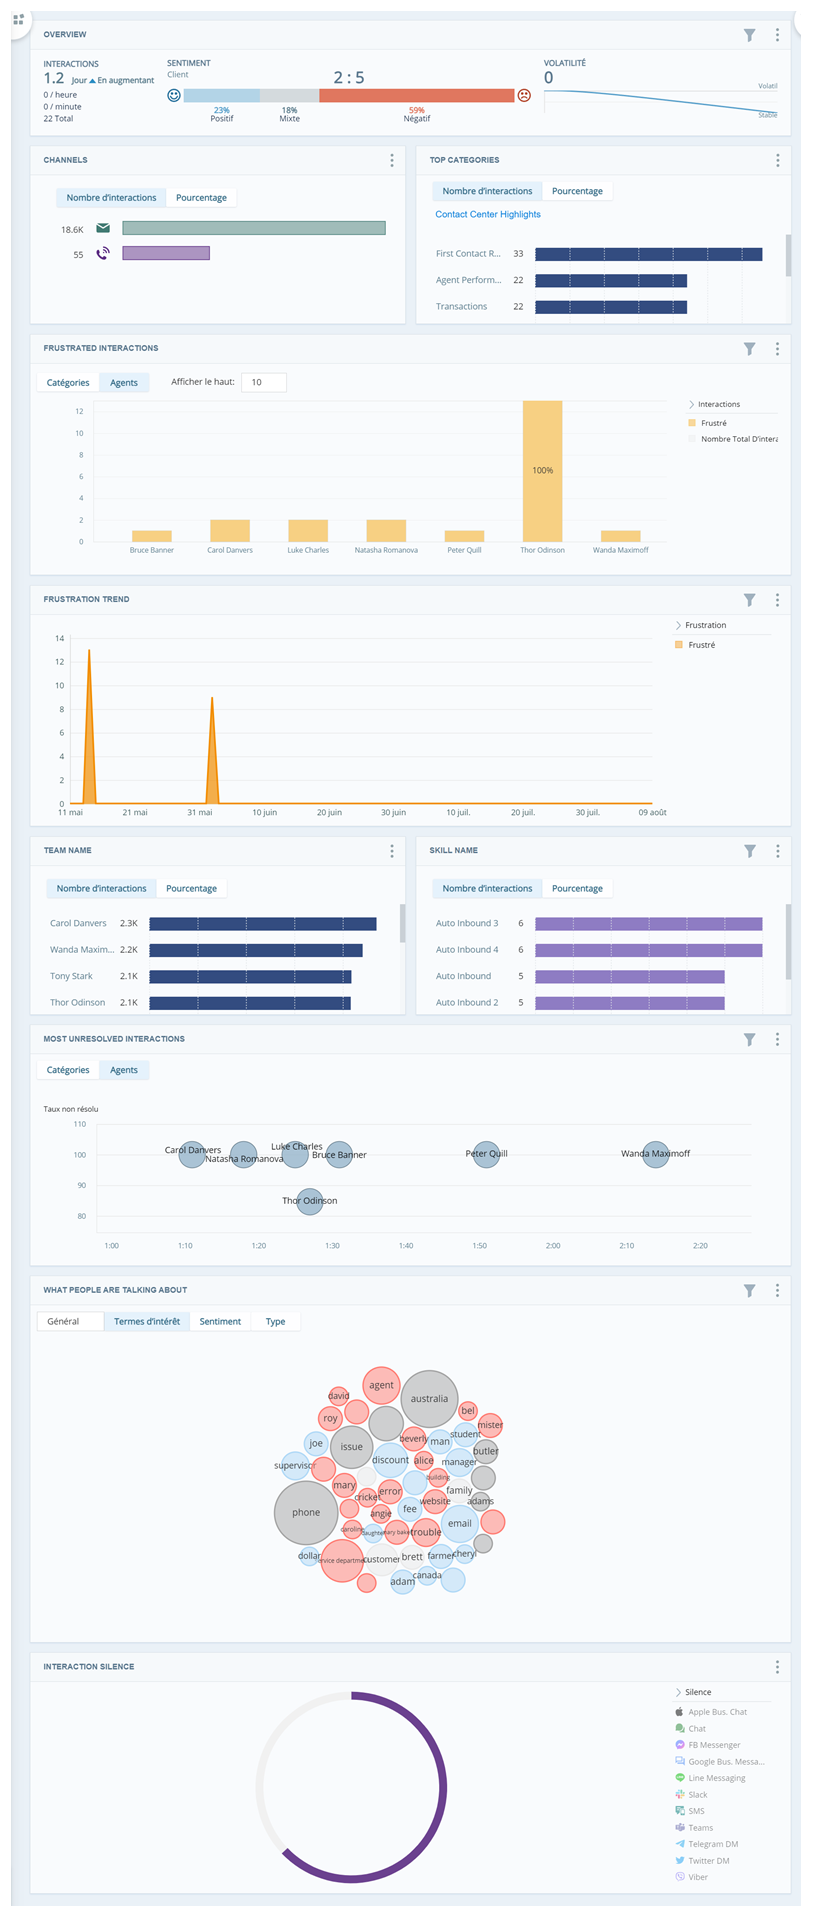The height and width of the screenshot is (1918, 813).
Task: Click the happy face sentiment icon
Action: 174,95
